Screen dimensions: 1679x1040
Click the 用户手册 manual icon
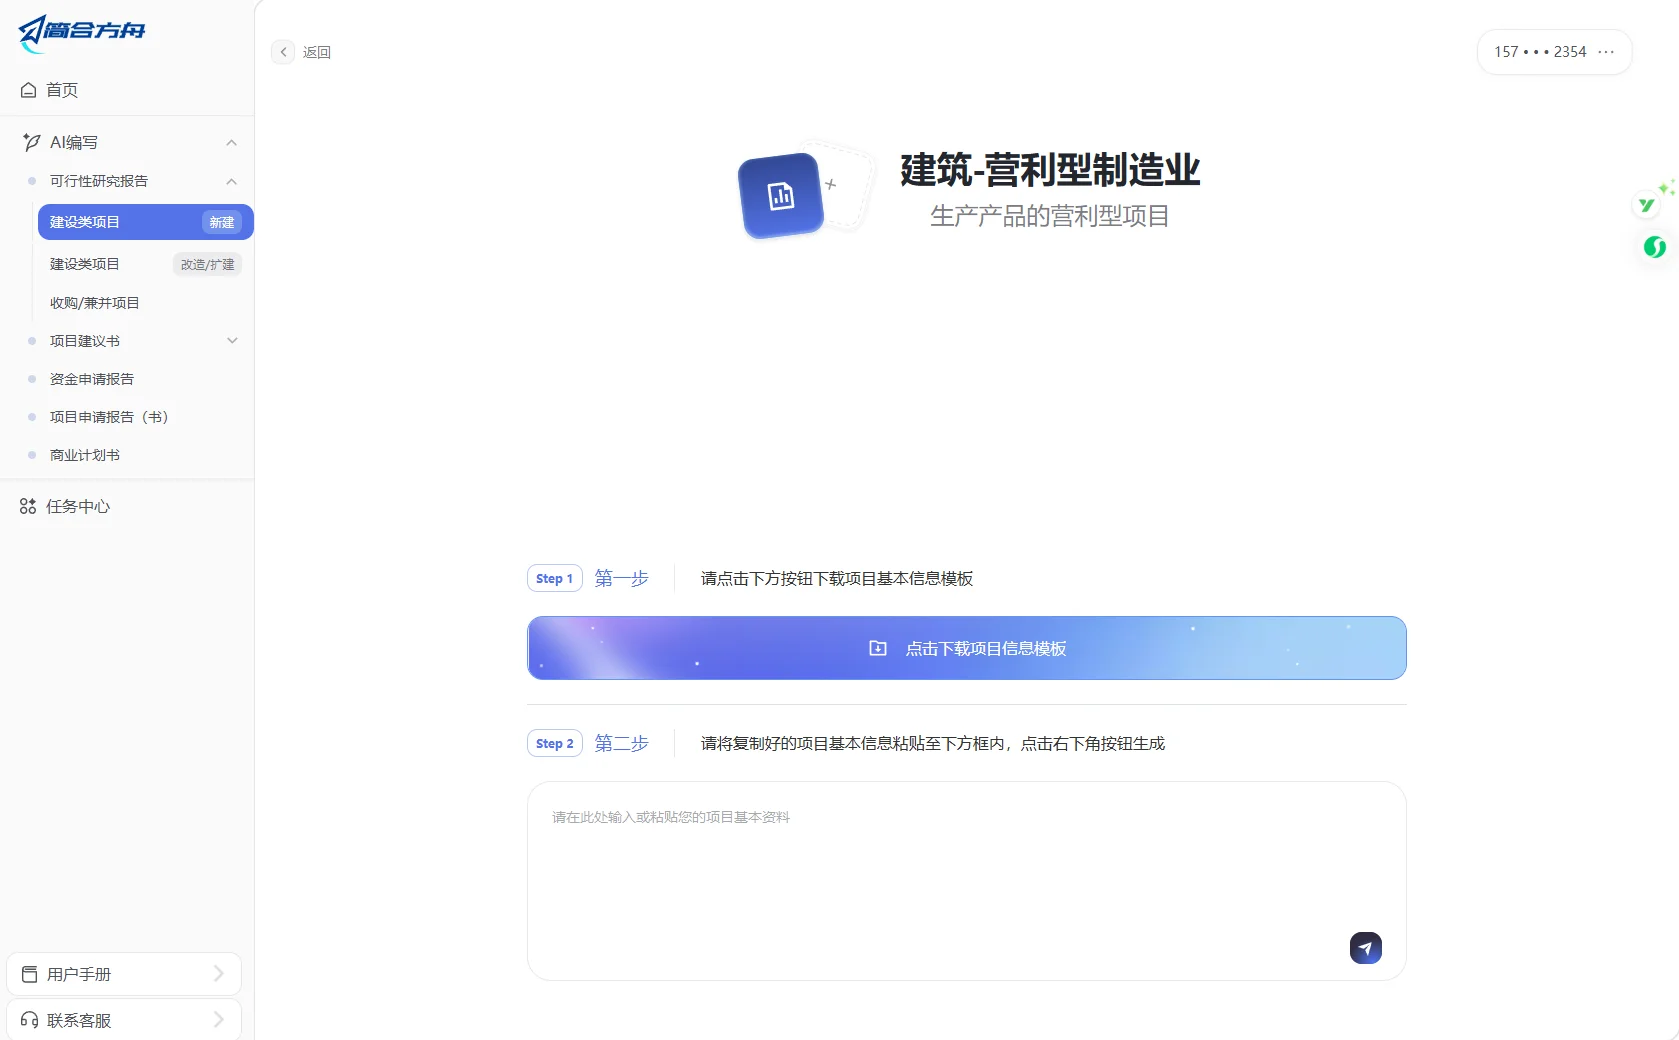tap(31, 973)
